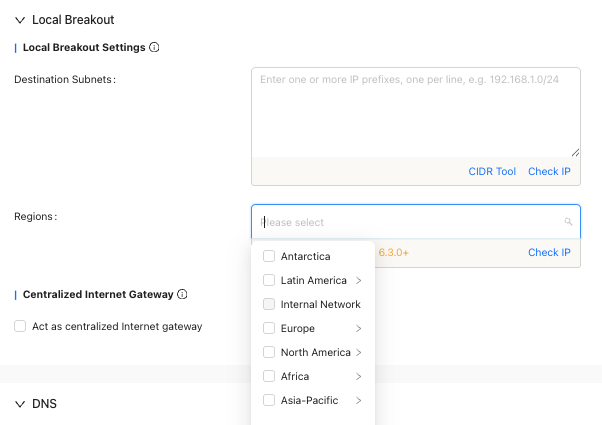Select the Antarctica option label
This screenshot has width=602, height=425.
(x=305, y=256)
